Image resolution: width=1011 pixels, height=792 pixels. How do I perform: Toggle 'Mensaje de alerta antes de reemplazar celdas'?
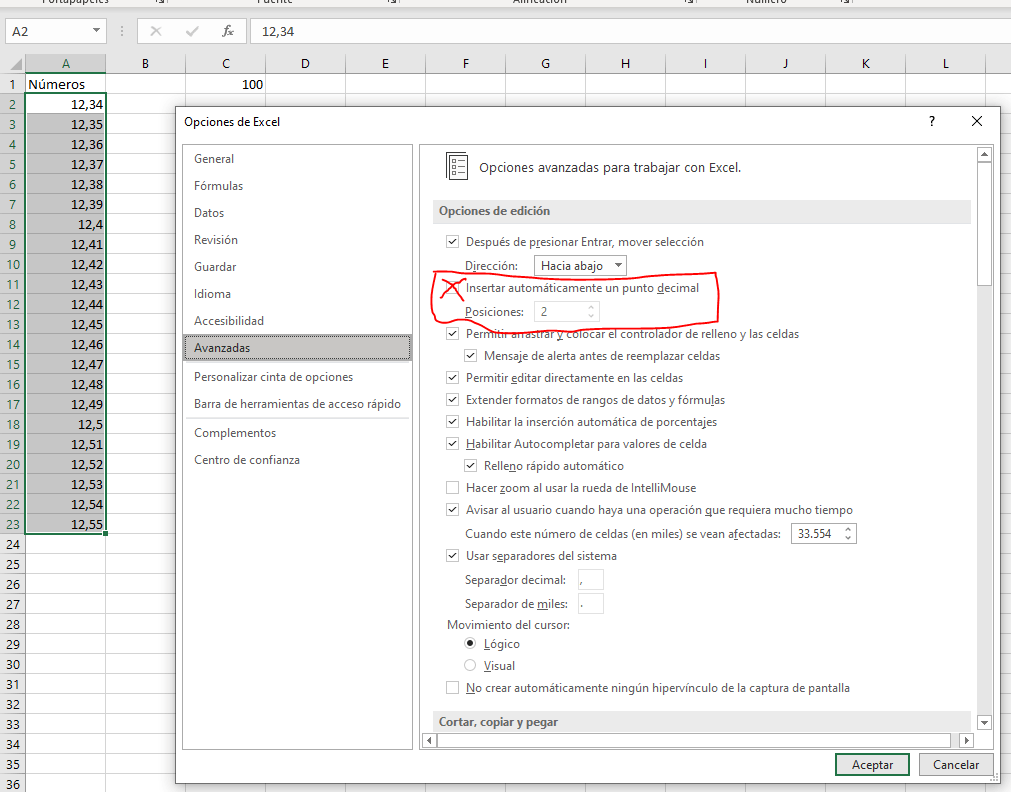click(x=471, y=356)
